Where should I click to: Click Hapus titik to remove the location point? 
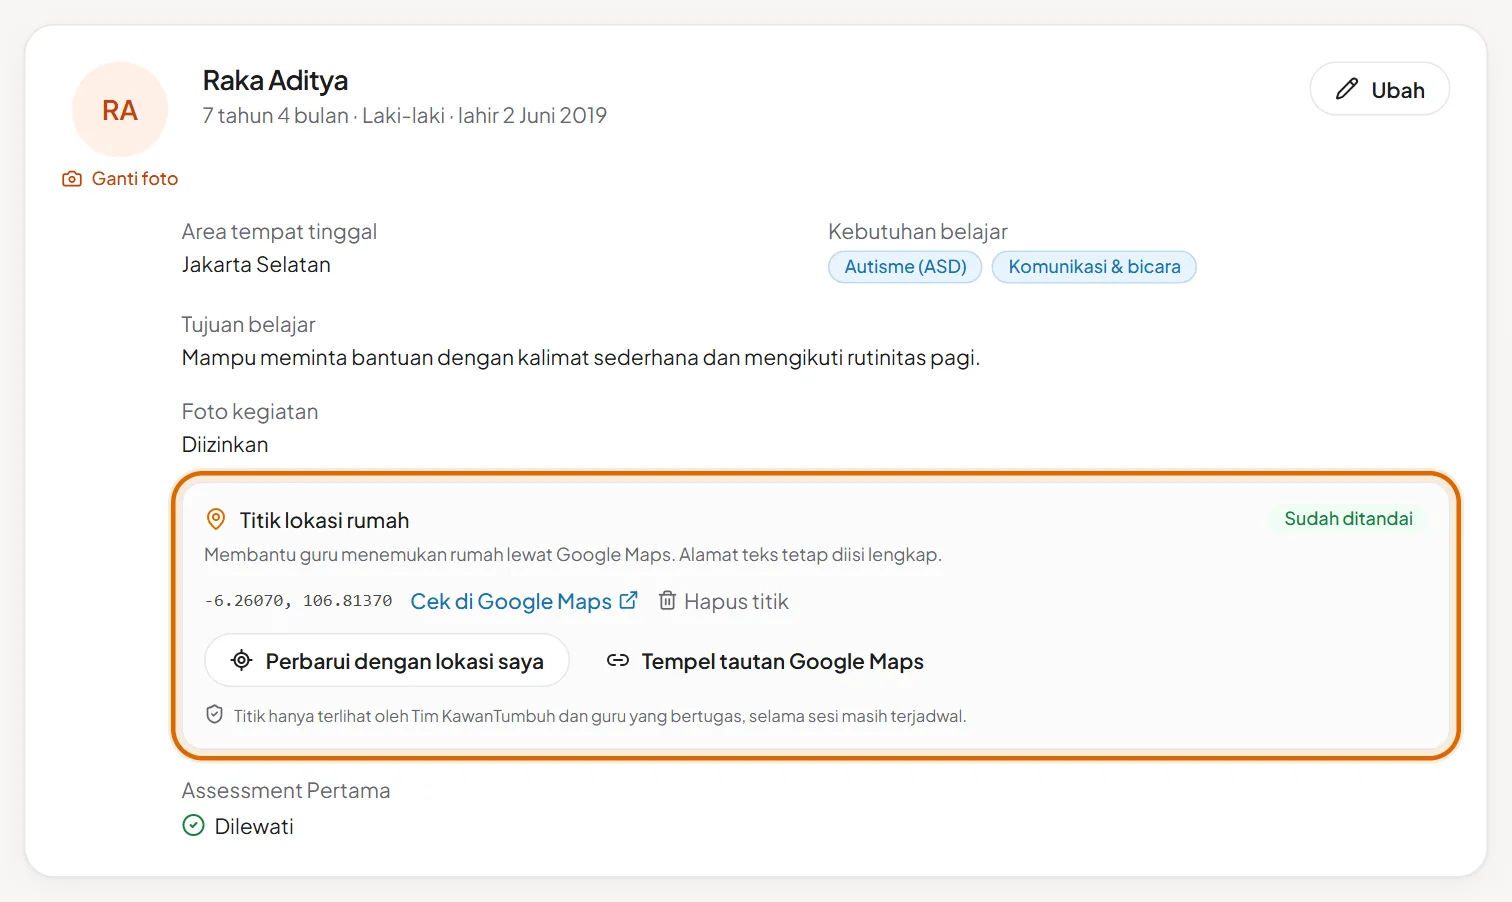723,601
